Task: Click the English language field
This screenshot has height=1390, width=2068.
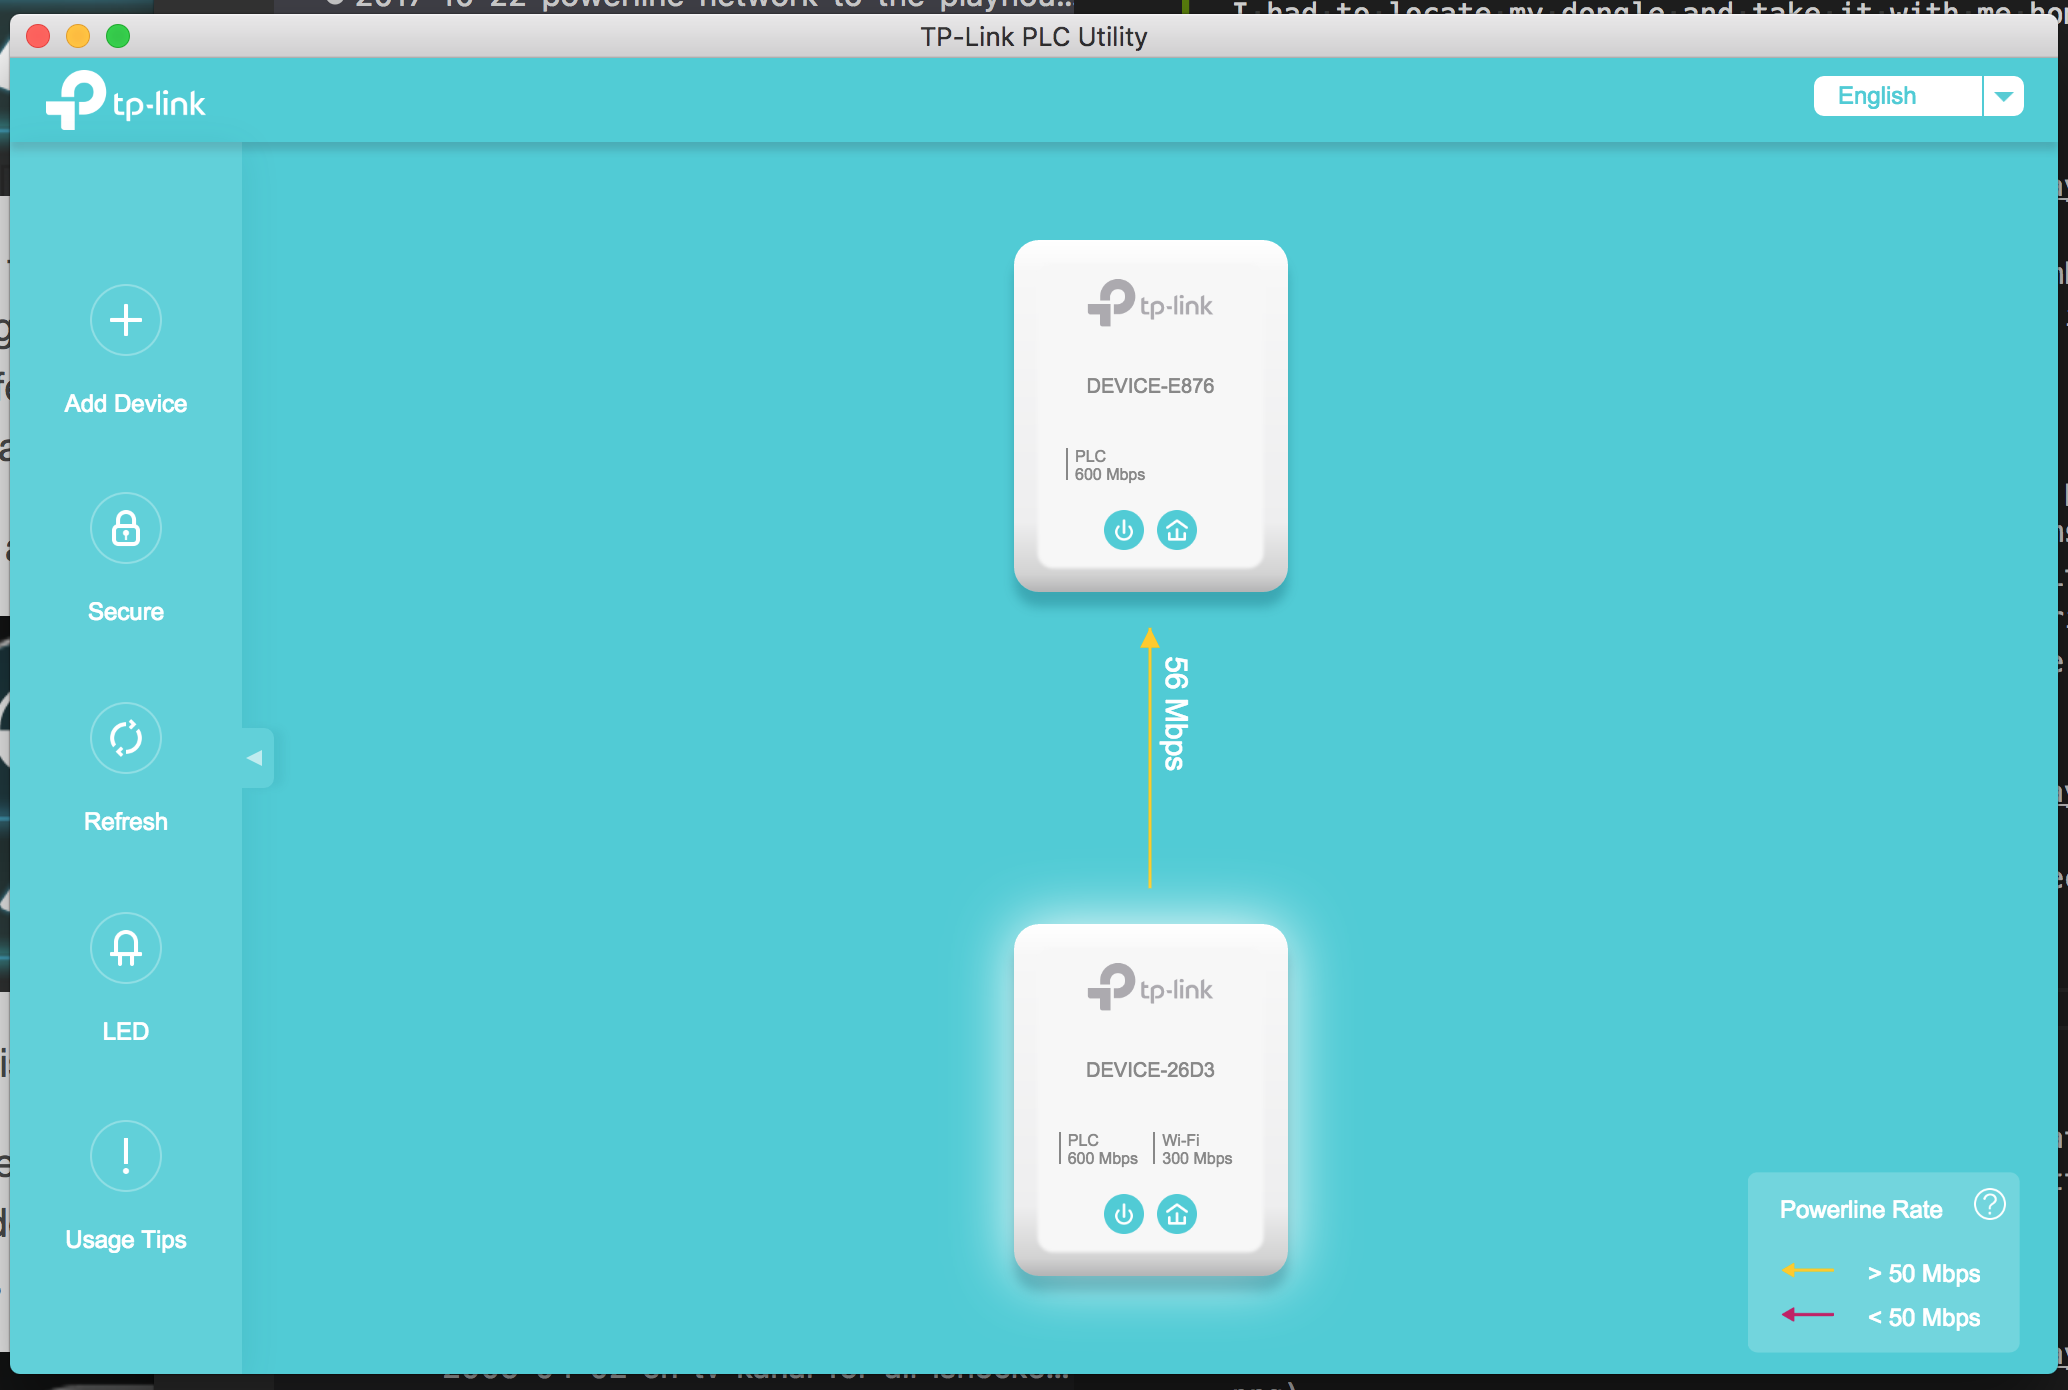Action: coord(1898,96)
